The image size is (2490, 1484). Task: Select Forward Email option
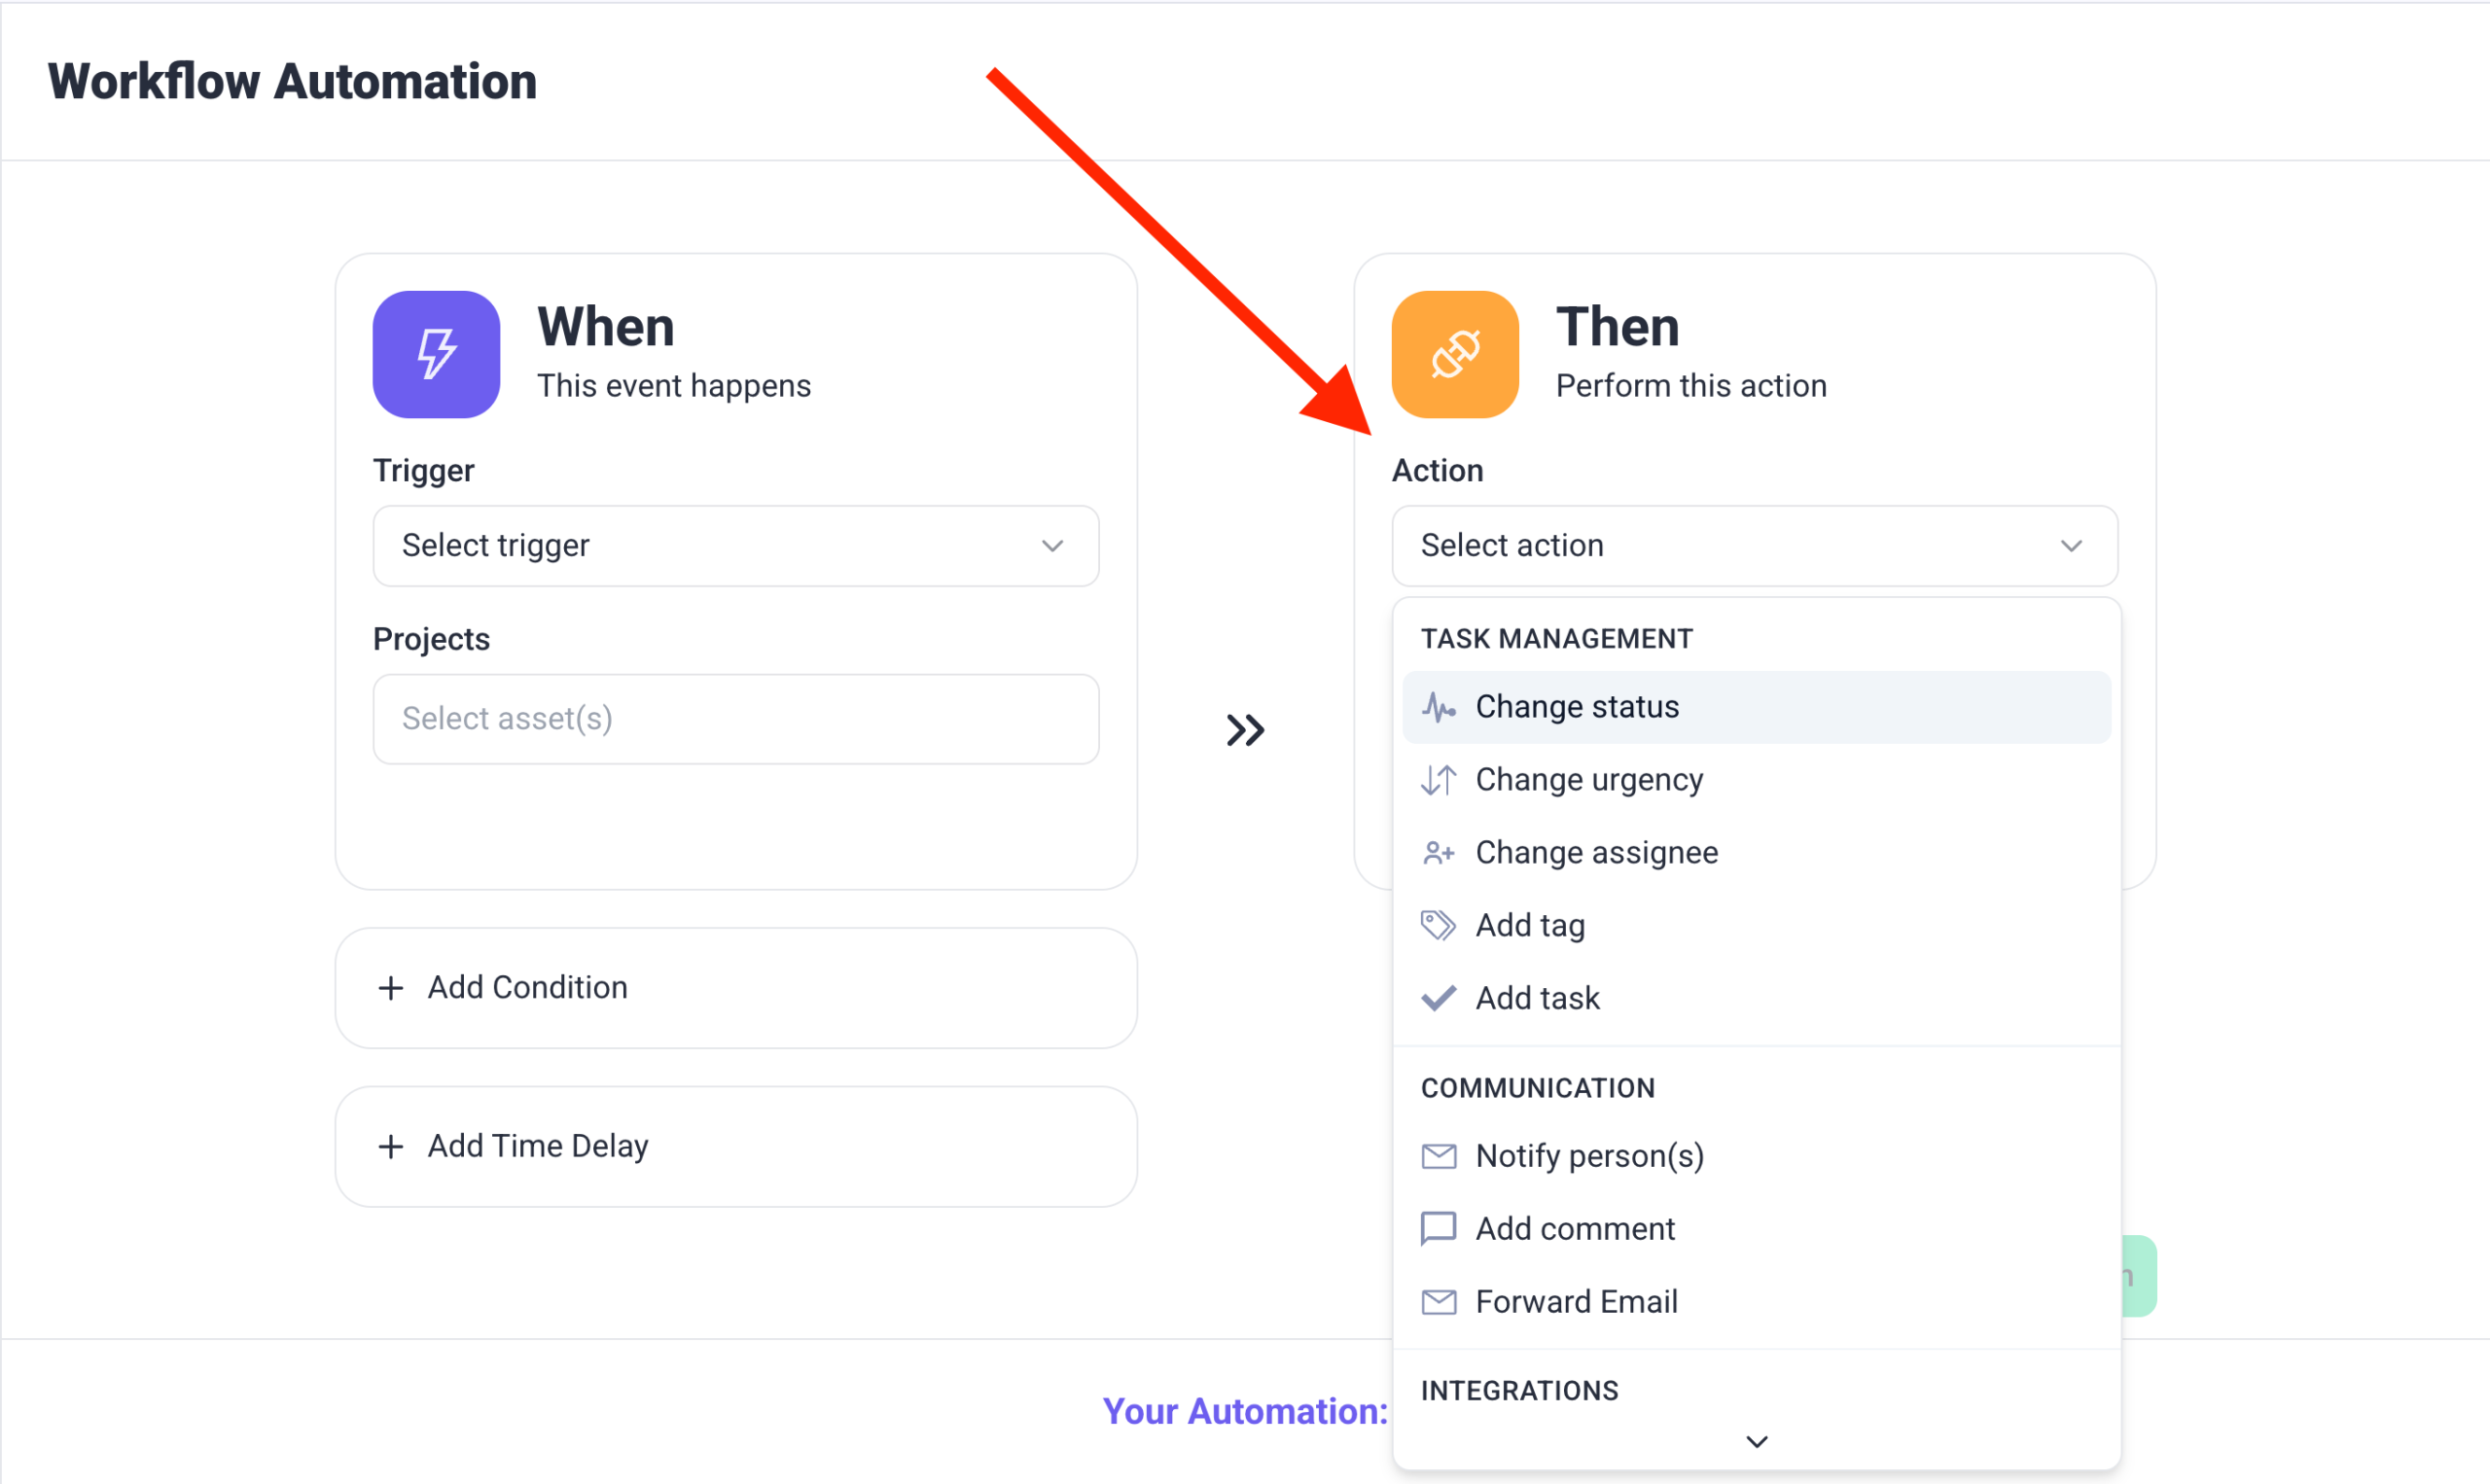coord(1576,1301)
